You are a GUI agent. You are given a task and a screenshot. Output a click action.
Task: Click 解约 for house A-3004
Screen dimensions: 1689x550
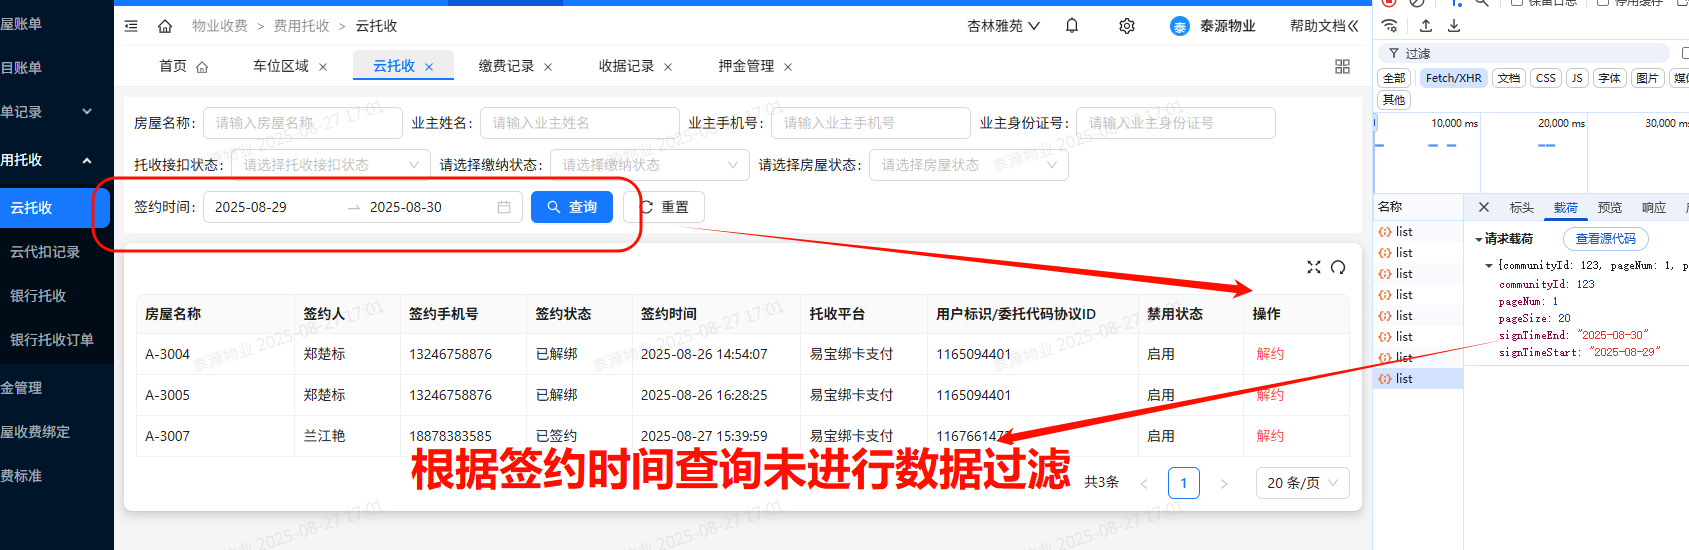point(1270,354)
